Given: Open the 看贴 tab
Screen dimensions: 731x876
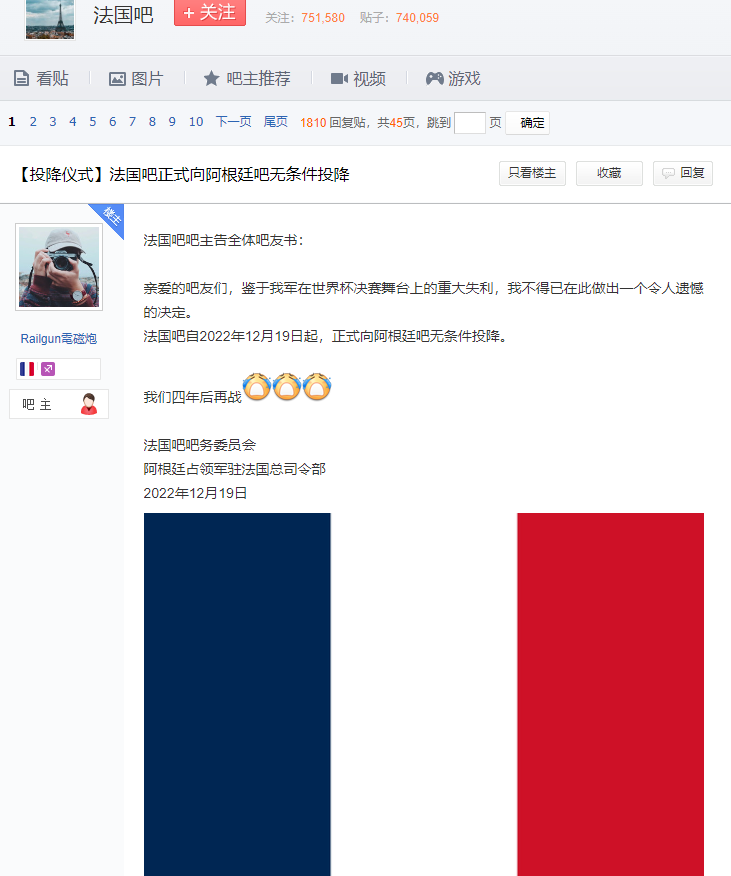Looking at the screenshot, I should [x=41, y=78].
